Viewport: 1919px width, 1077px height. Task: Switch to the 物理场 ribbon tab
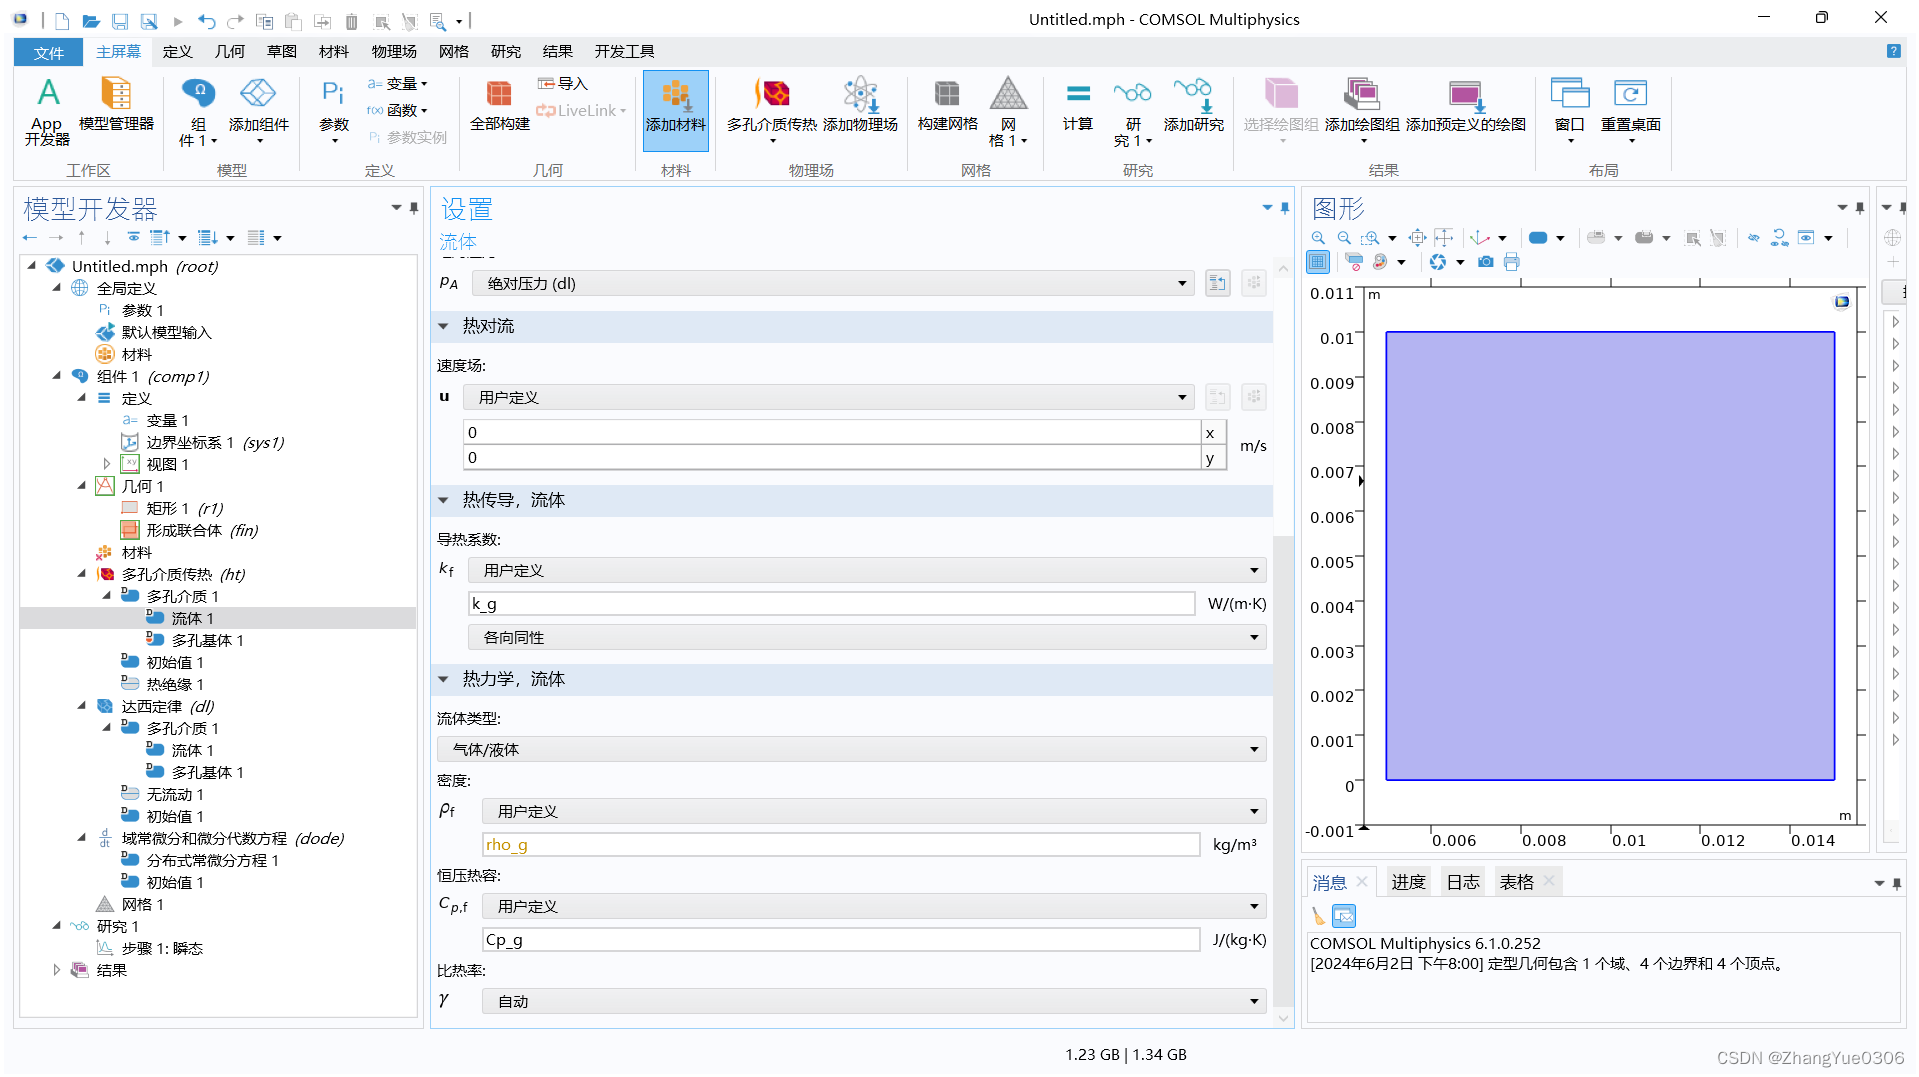[394, 52]
